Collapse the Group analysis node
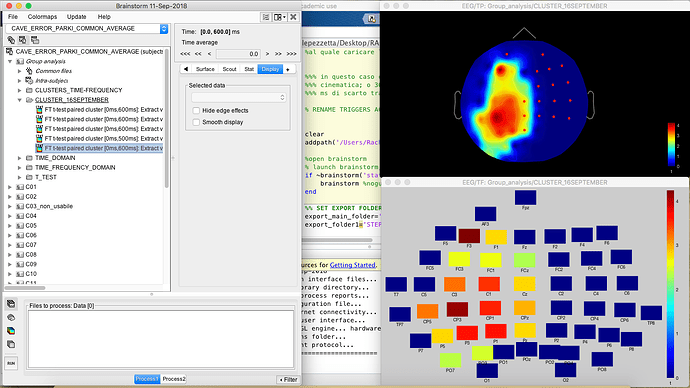The width and height of the screenshot is (690, 388). (x=10, y=62)
